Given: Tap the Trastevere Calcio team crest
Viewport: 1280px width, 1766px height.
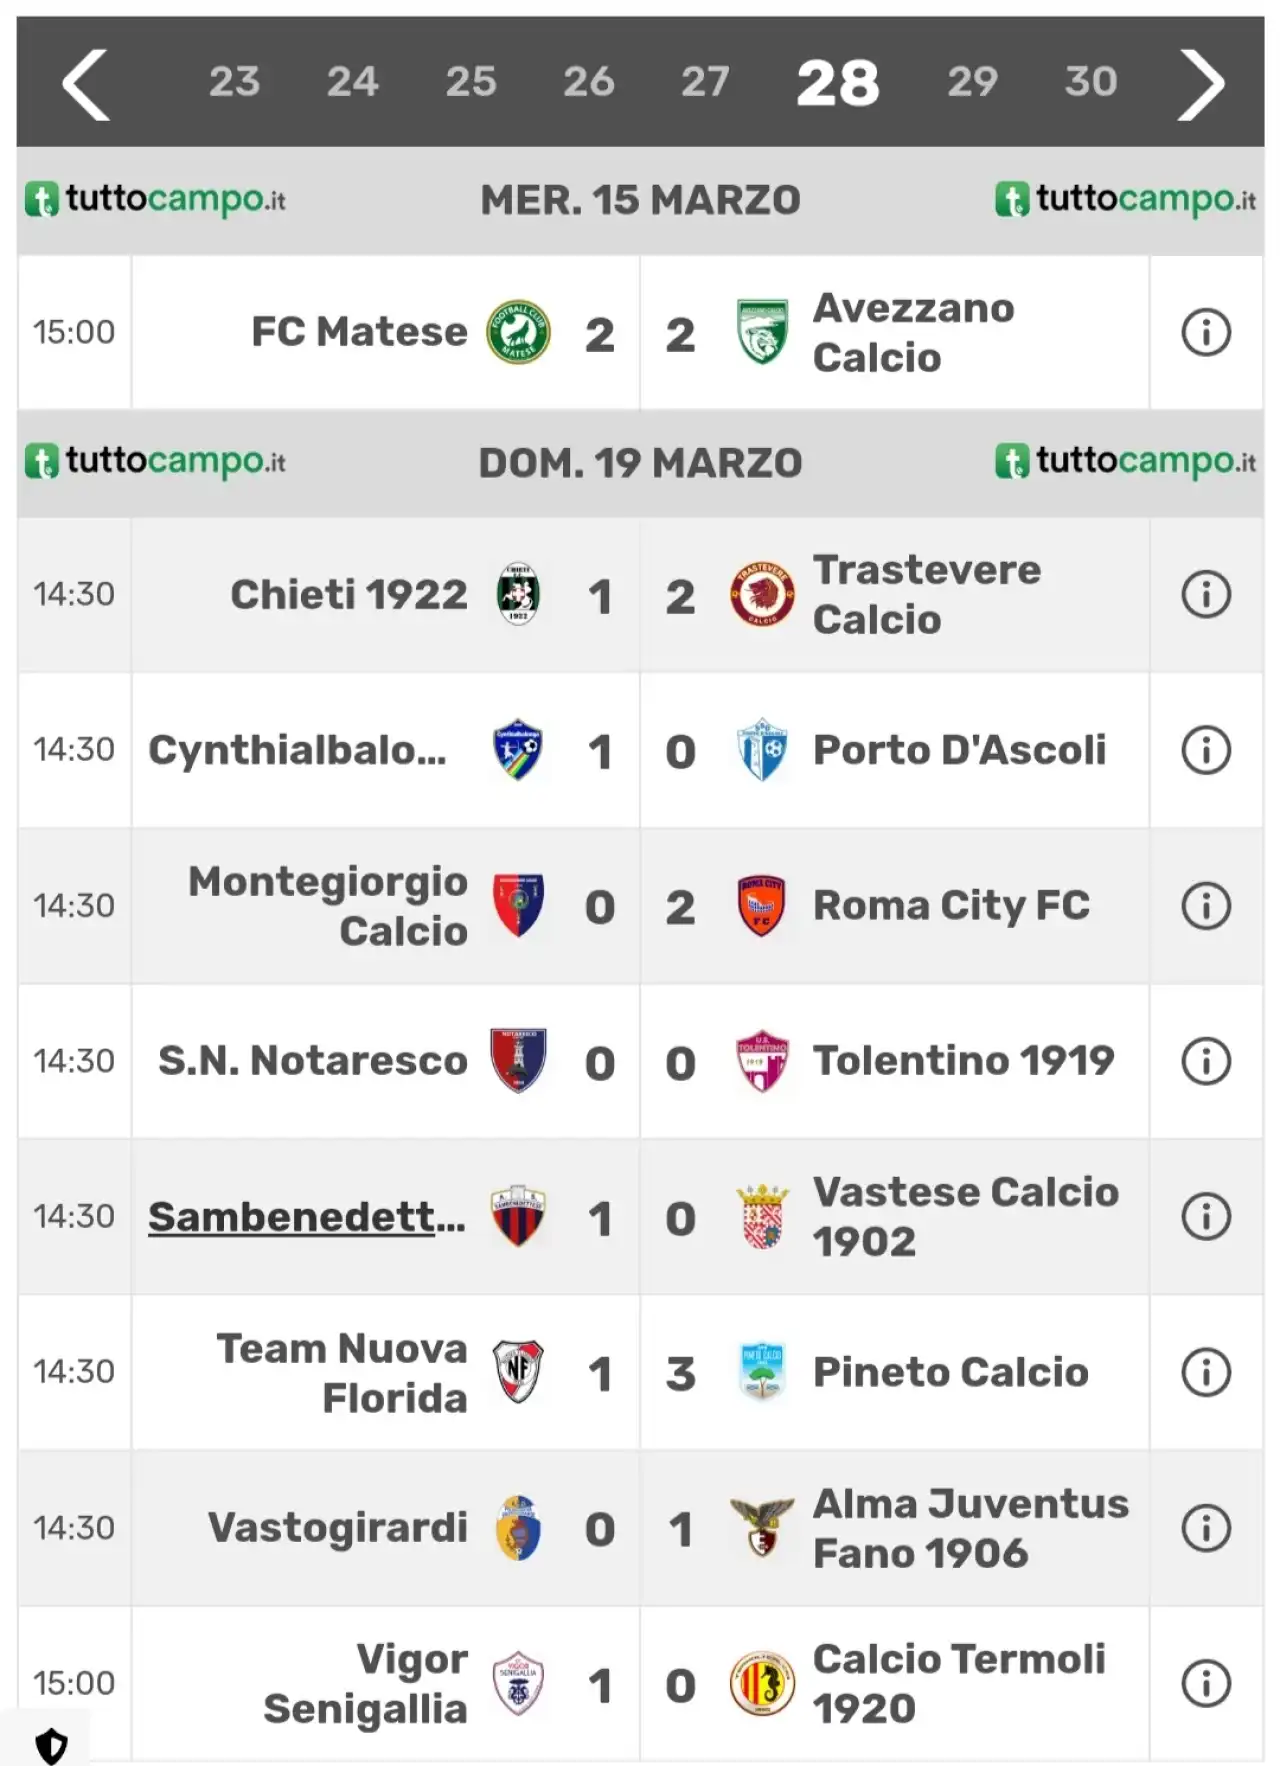Looking at the screenshot, I should 762,594.
